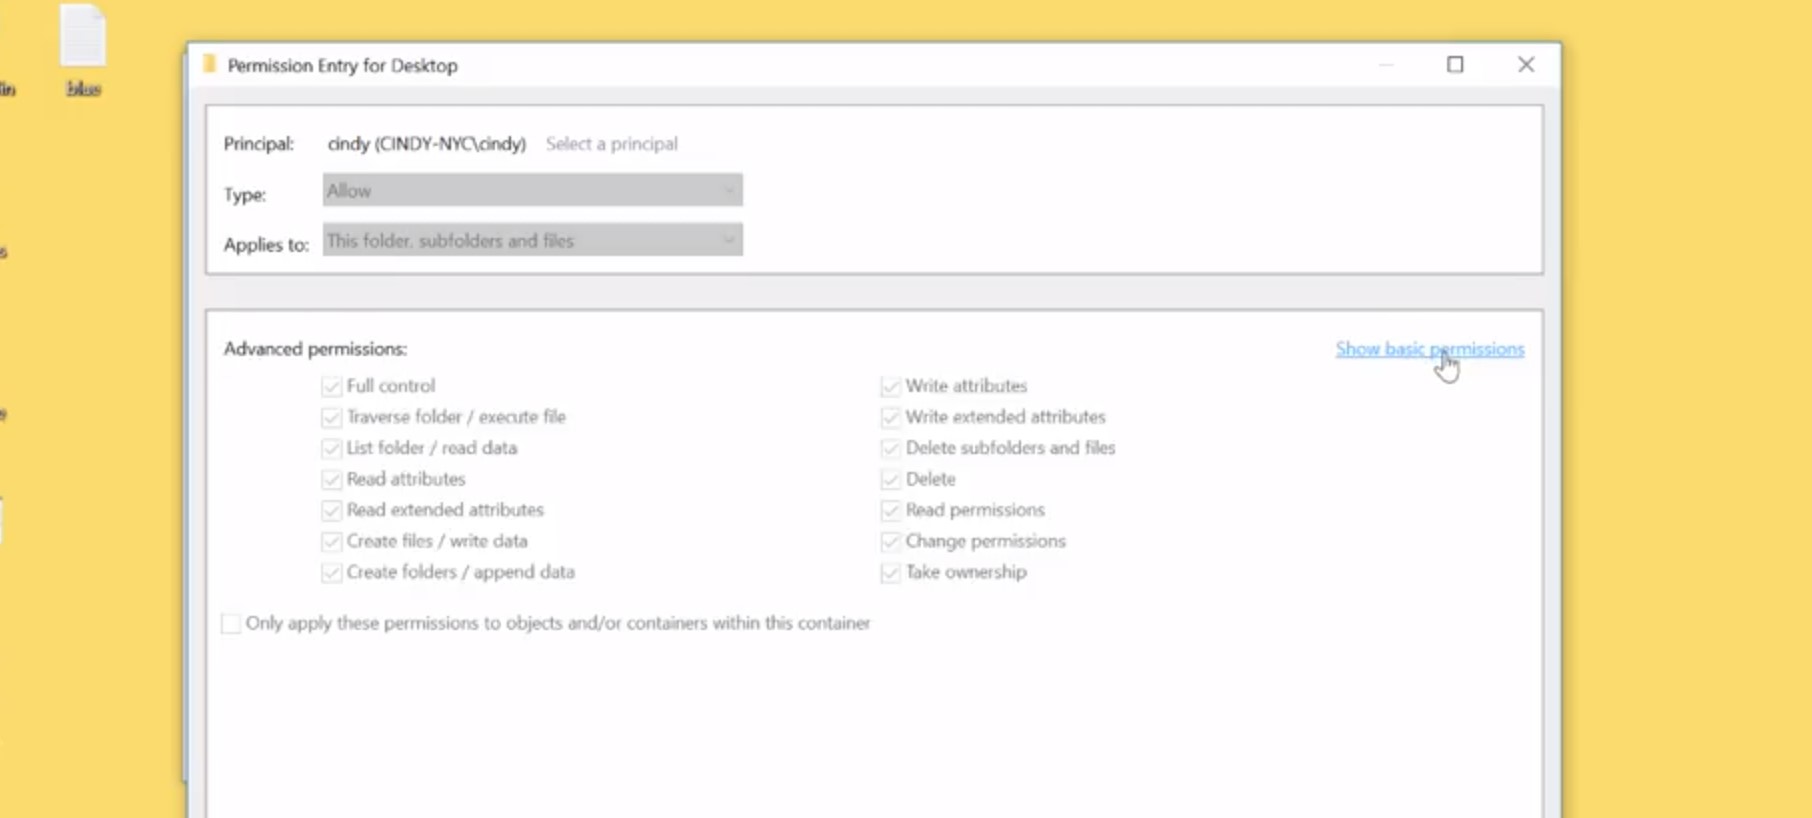Toggle the Change permissions checkbox
1812x818 pixels.
(890, 541)
